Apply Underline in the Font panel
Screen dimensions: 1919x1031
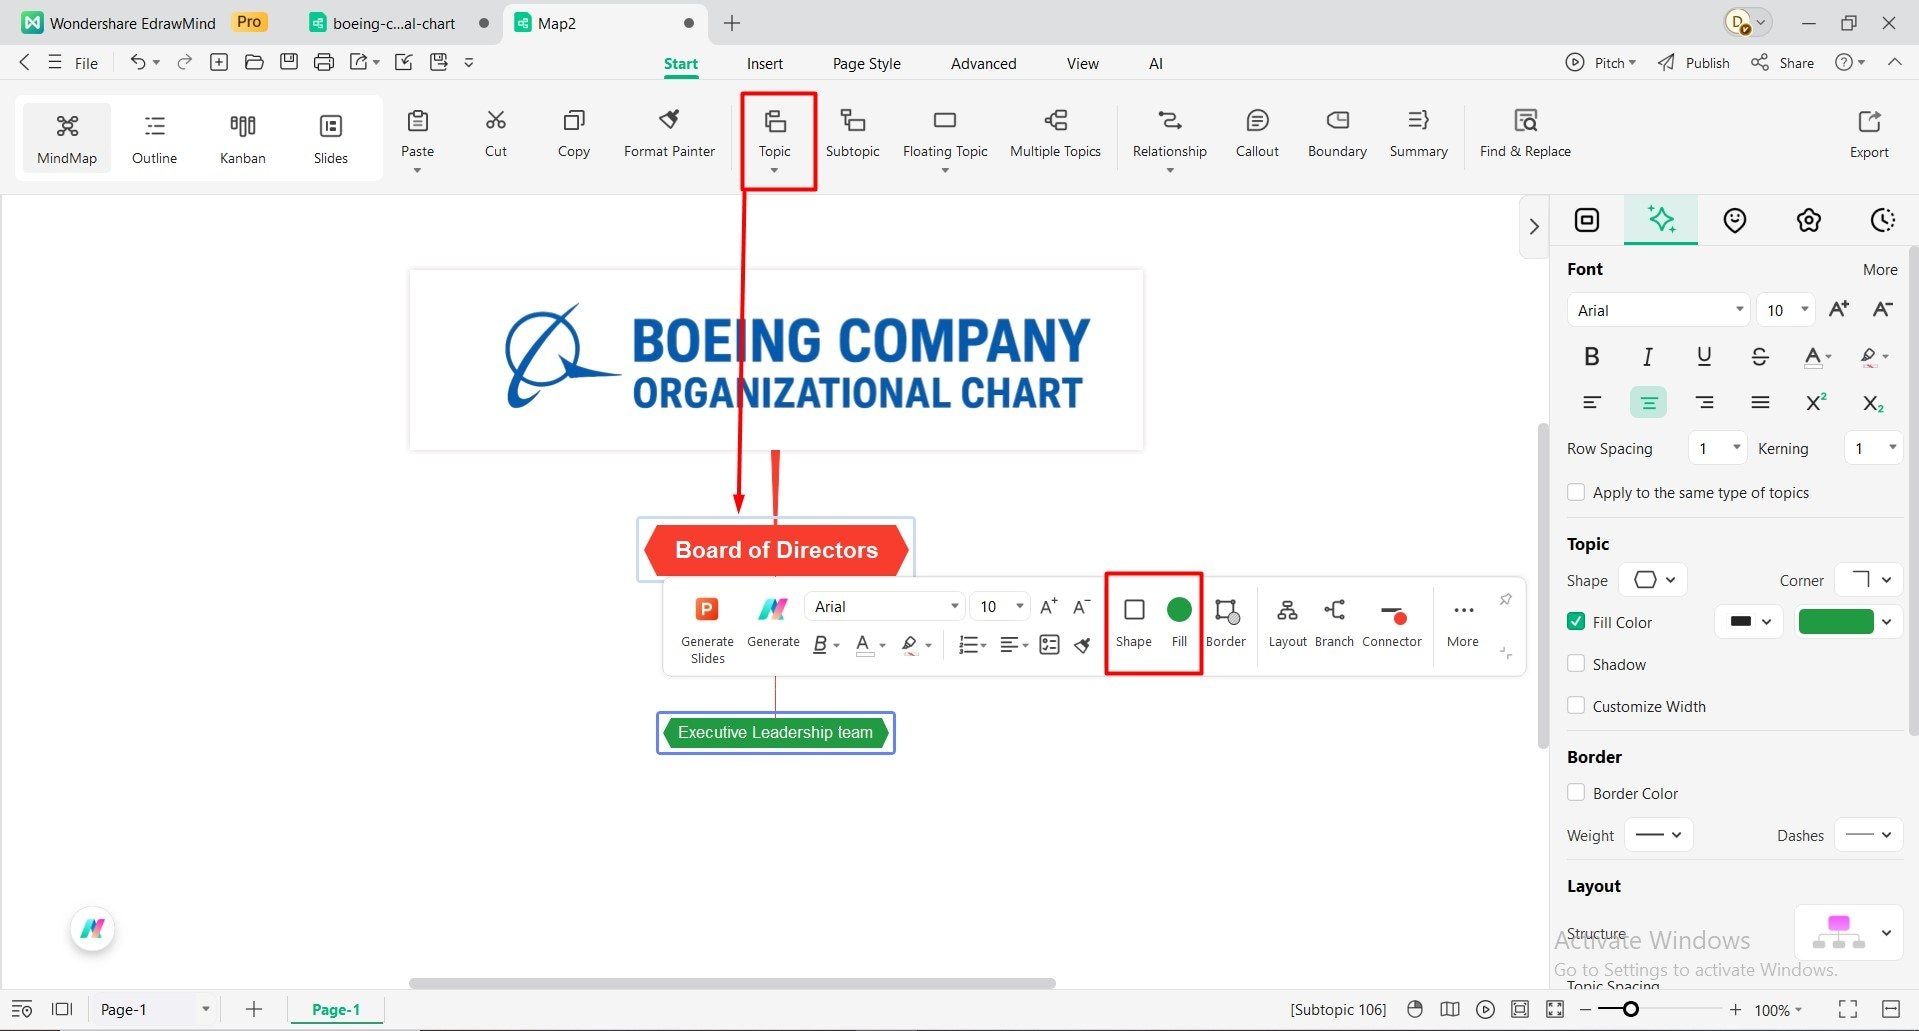pos(1704,356)
